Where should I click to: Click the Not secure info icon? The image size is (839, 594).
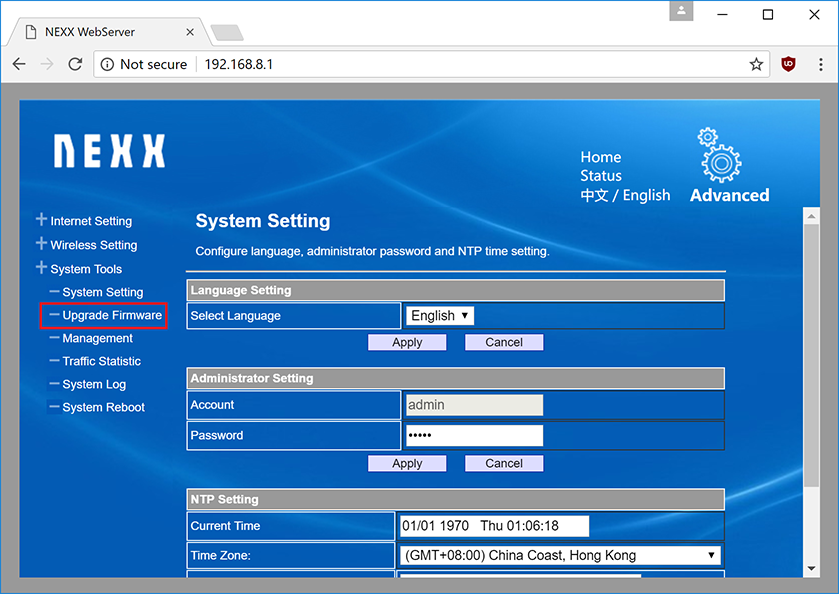[x=107, y=65]
